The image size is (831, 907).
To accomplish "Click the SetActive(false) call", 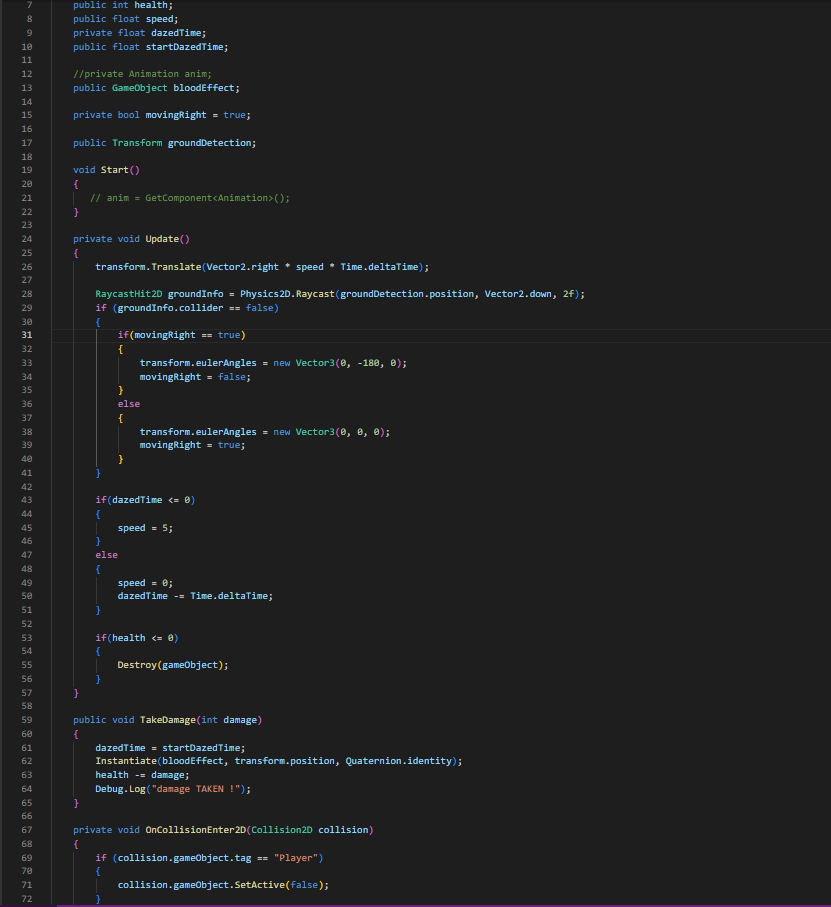I will point(289,885).
